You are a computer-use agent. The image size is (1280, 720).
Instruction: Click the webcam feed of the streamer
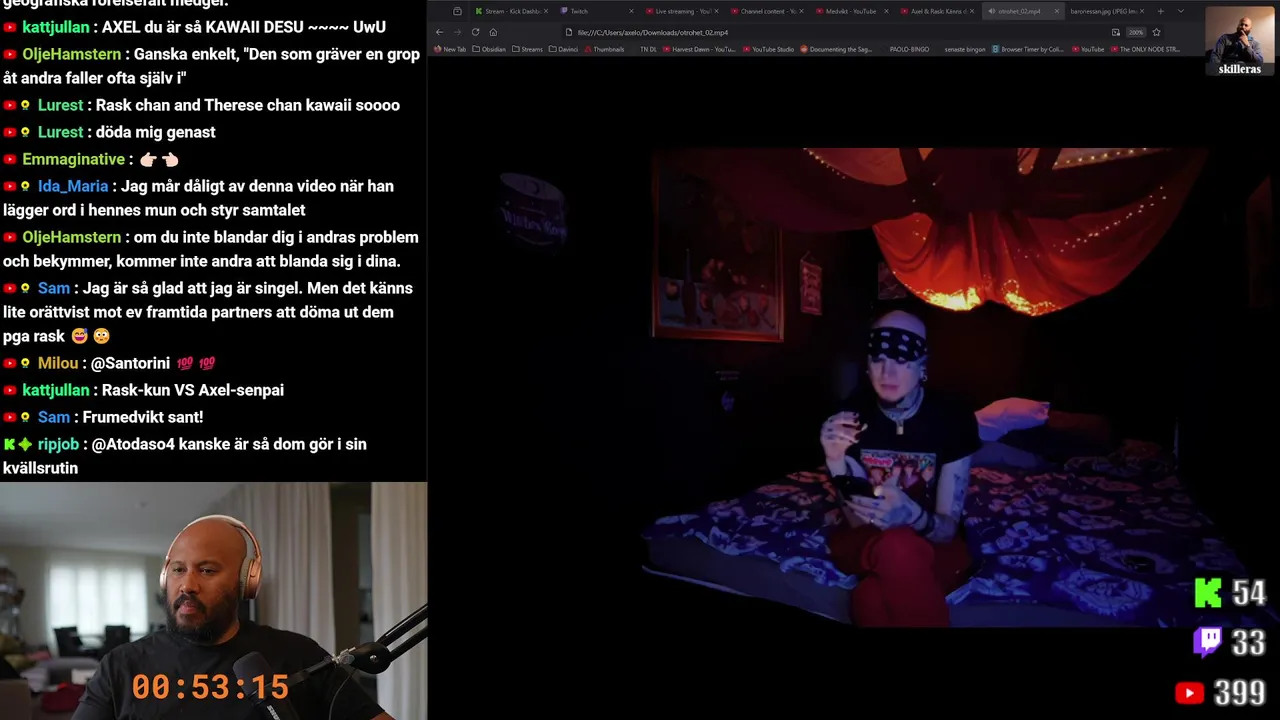pyautogui.click(x=213, y=601)
